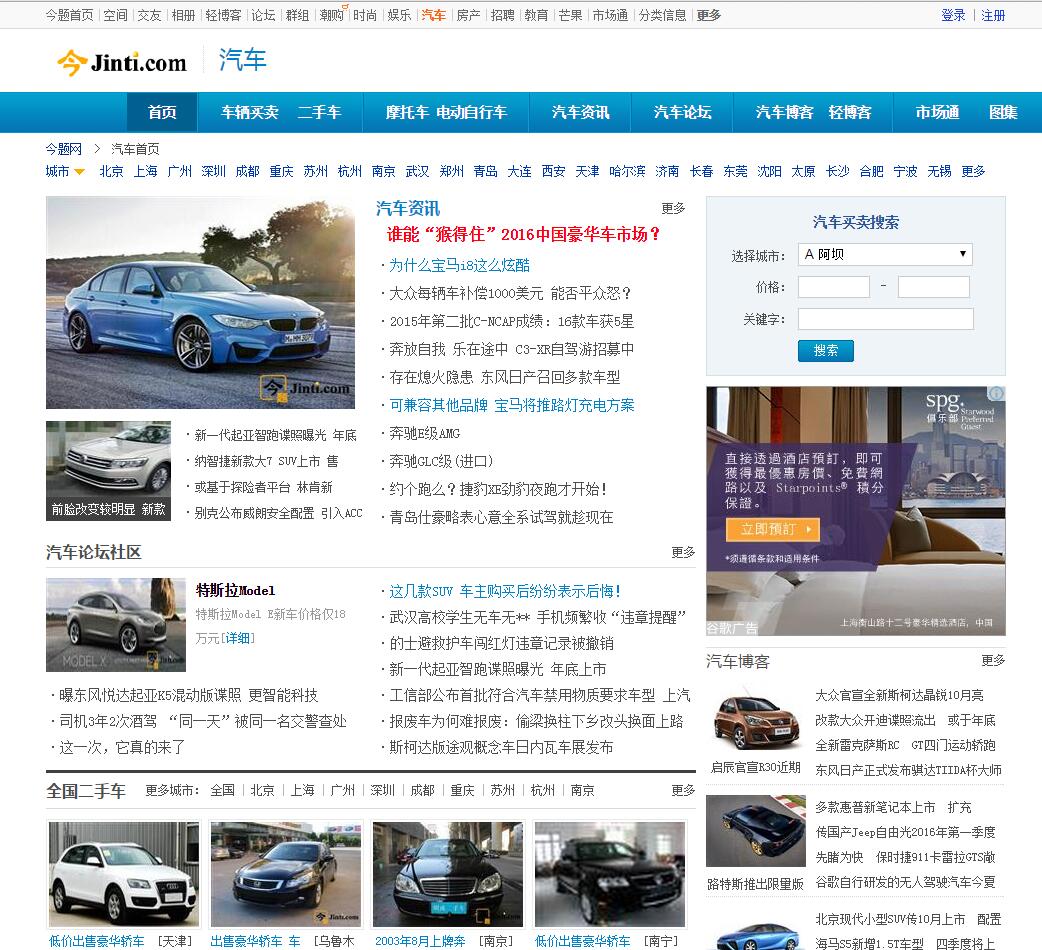Image resolution: width=1042 pixels, height=950 pixels.
Task: Open 分类信息 in the top bar
Action: pos(663,15)
